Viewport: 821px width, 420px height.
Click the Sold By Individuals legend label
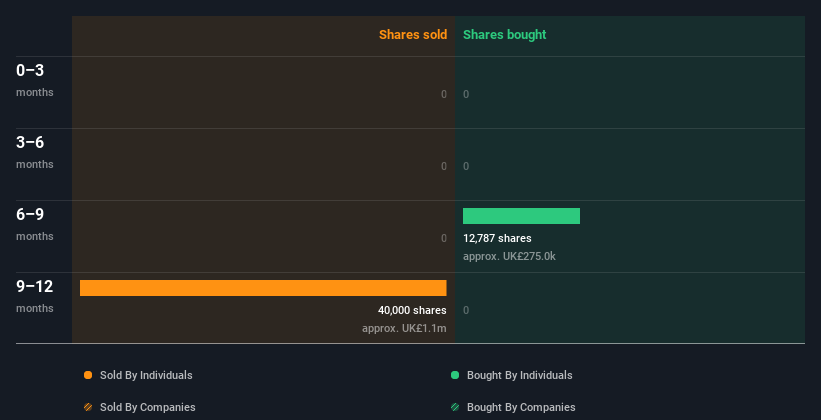(146, 375)
